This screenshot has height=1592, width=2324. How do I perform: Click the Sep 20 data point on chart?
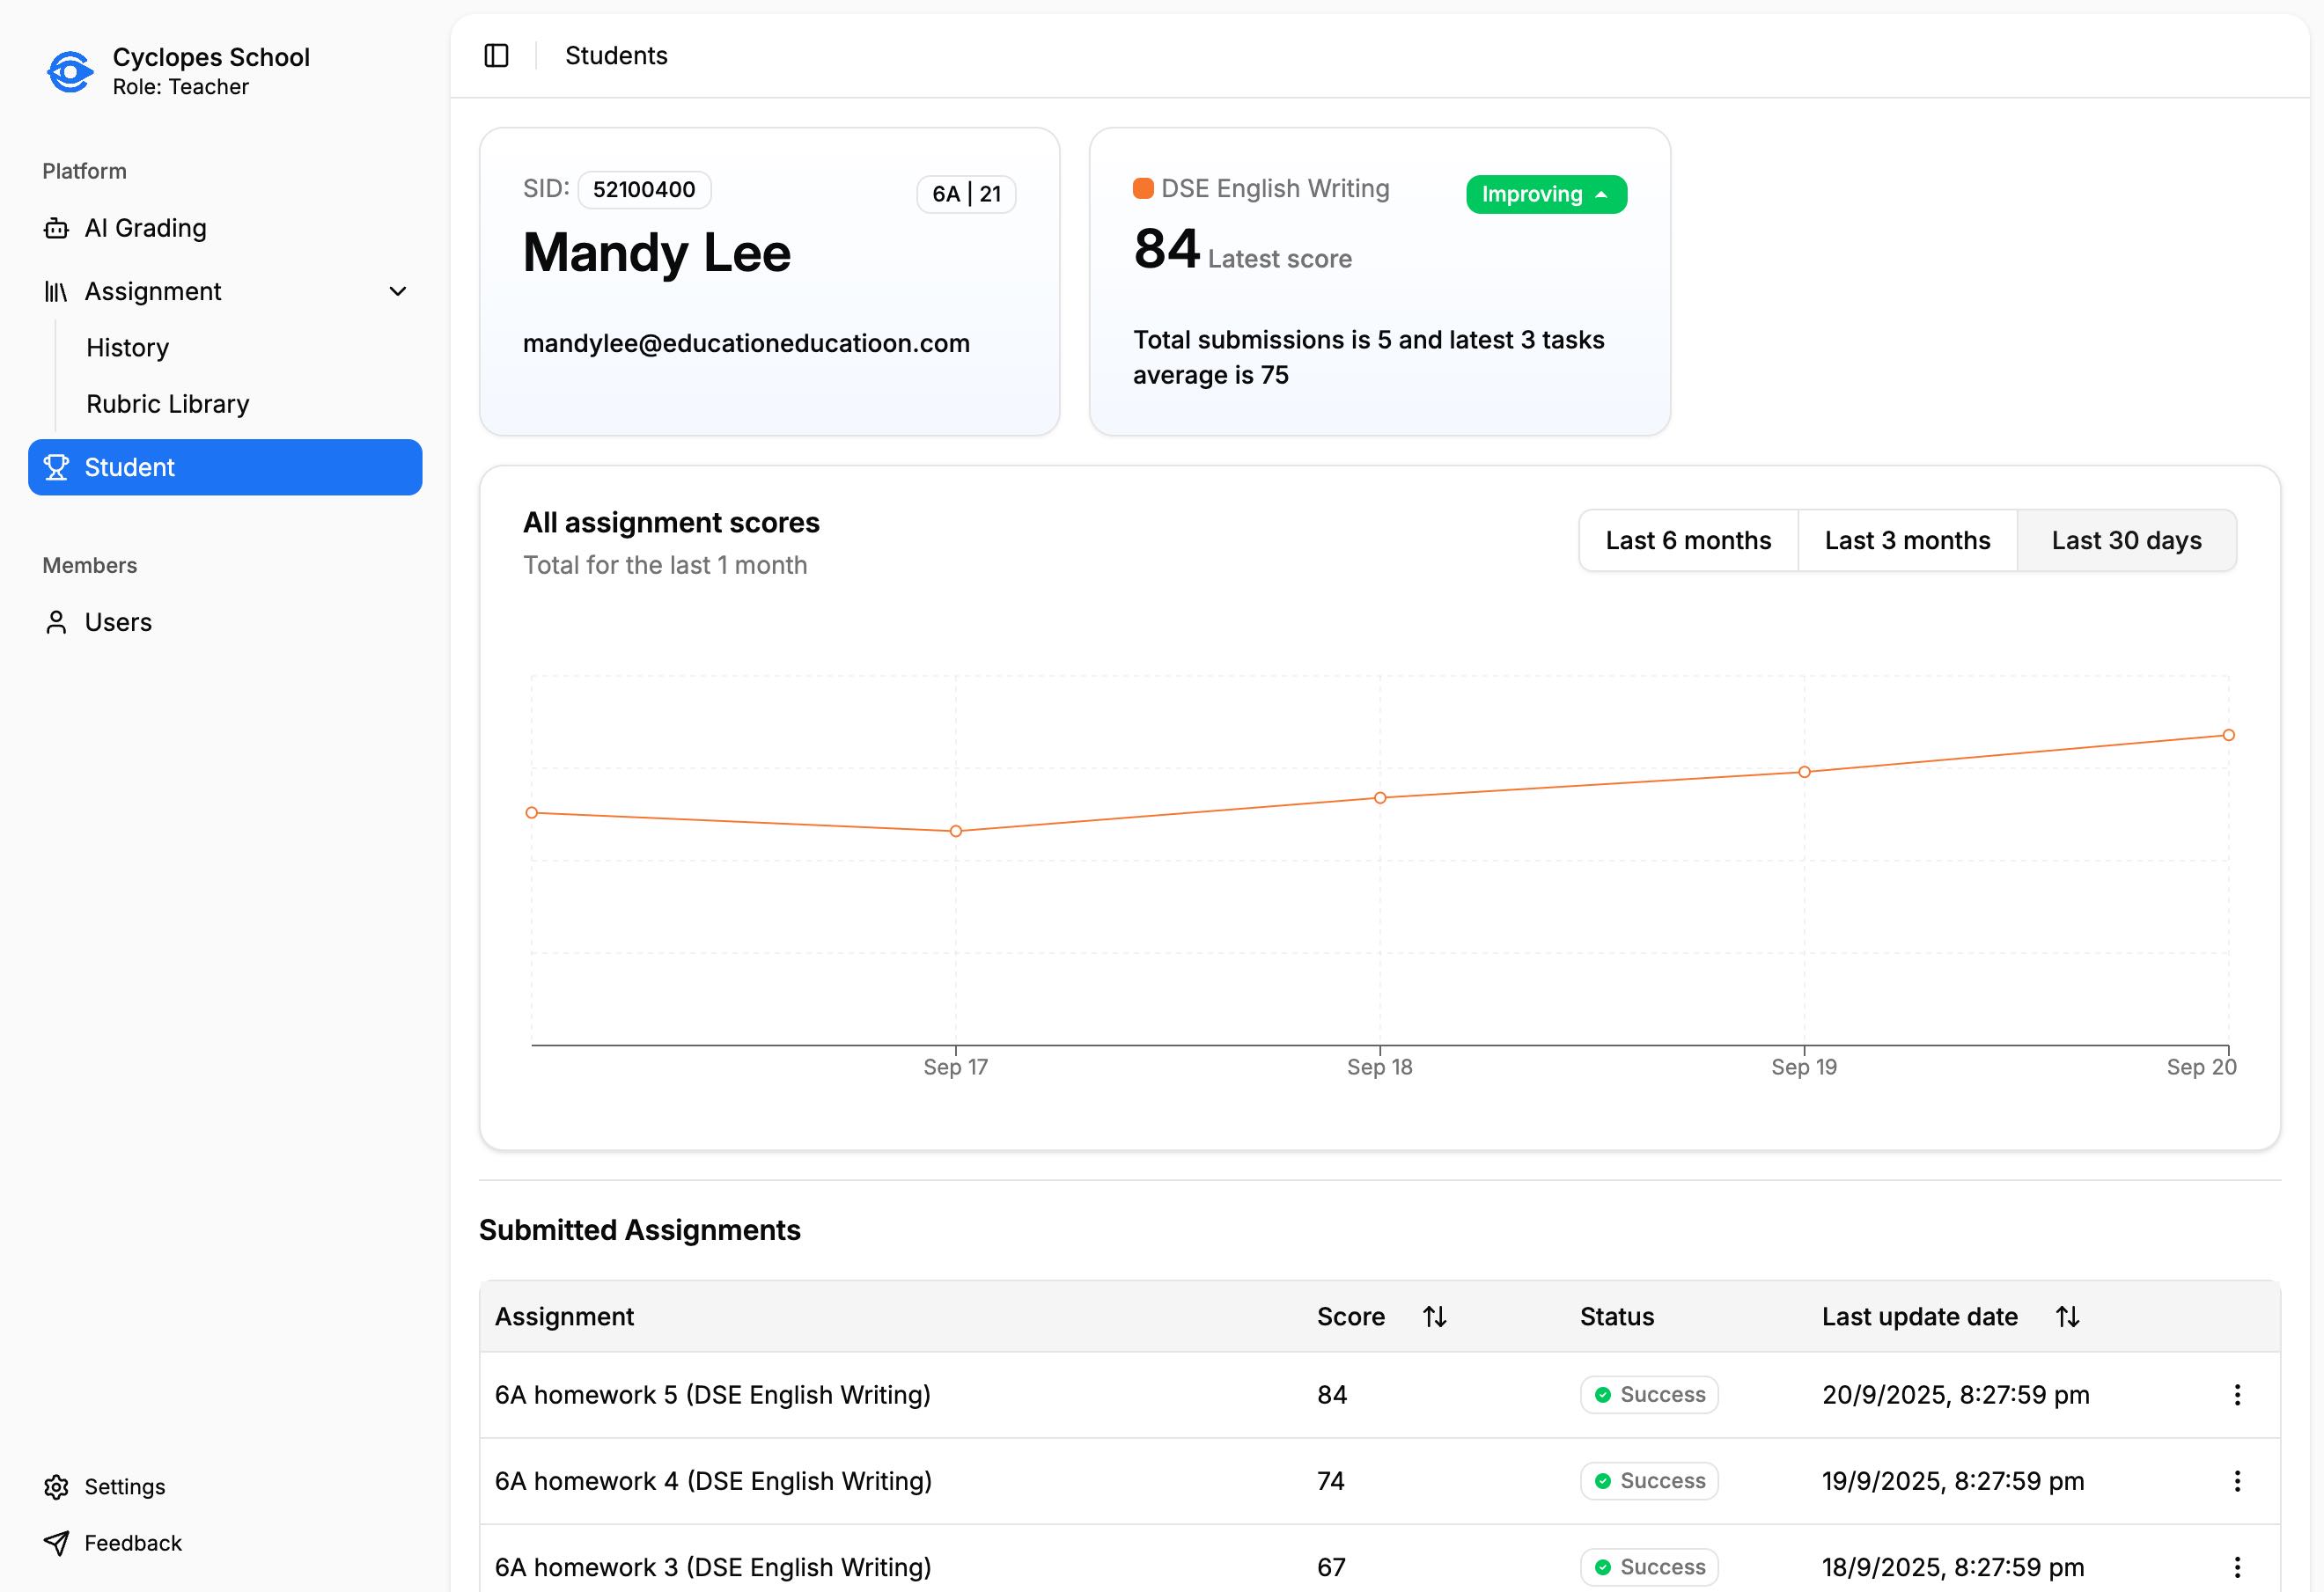[x=2229, y=734]
